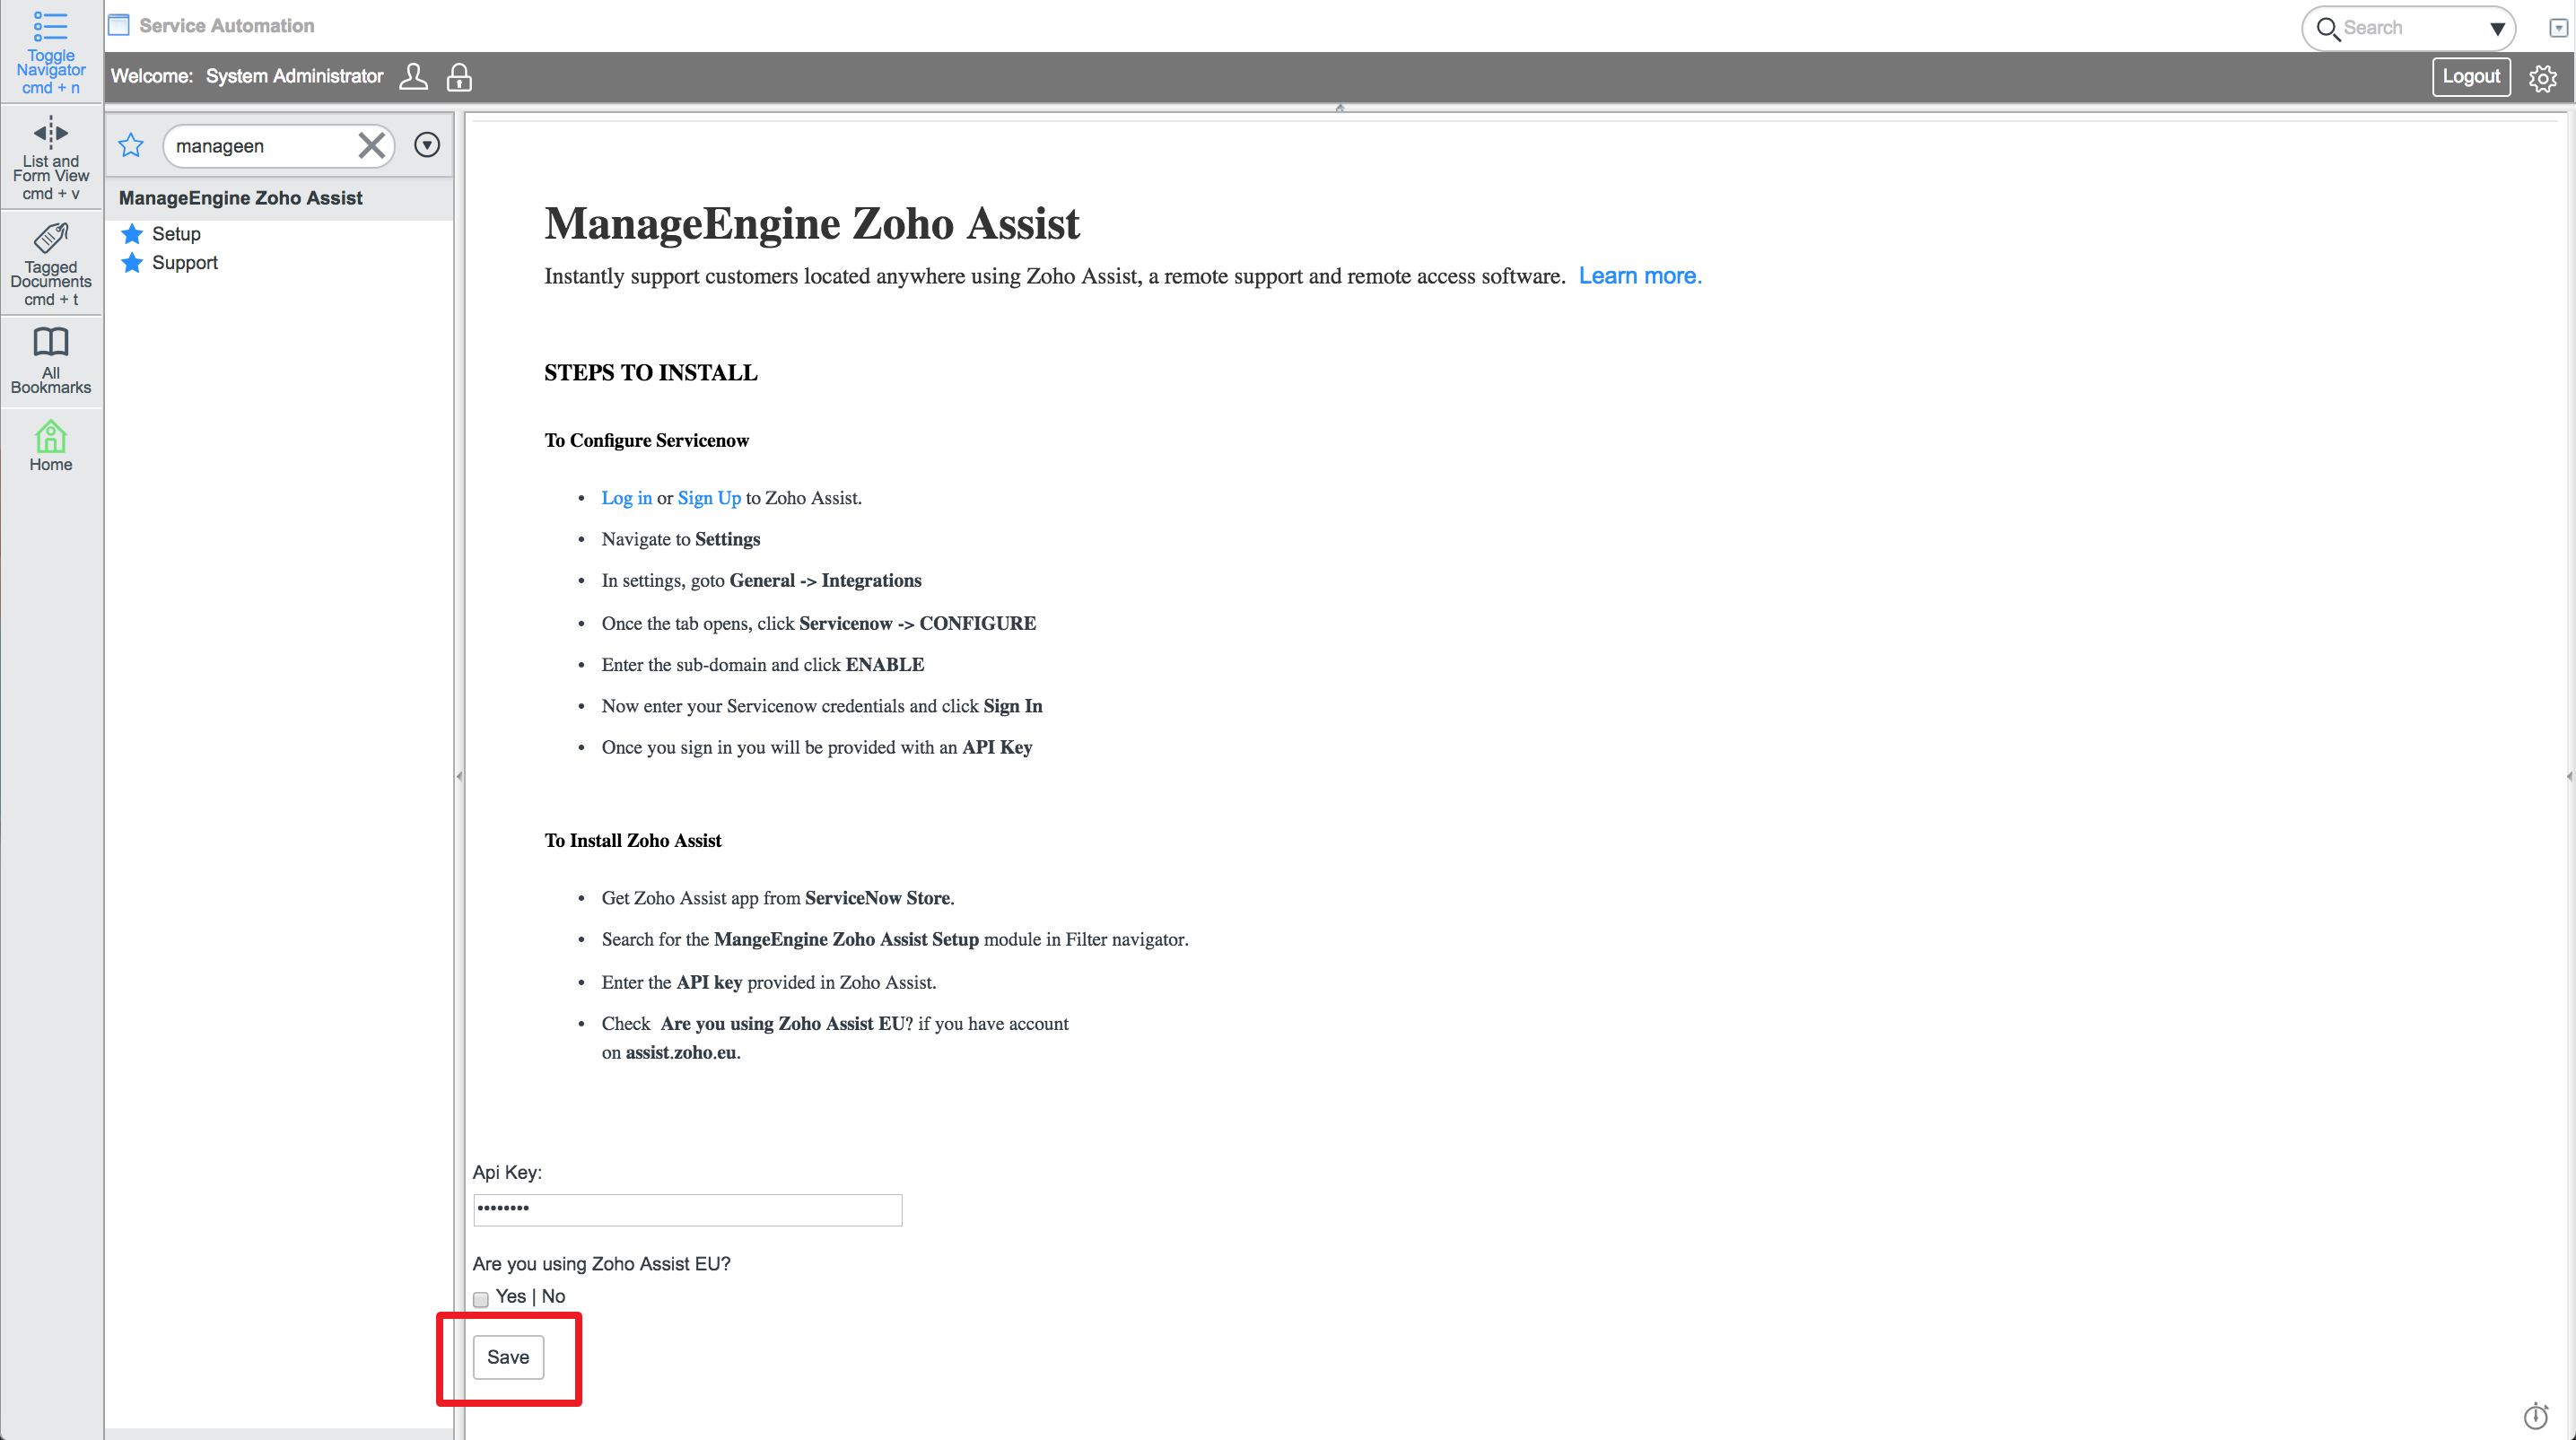
Task: Click the padlock icon in header
Action: (x=459, y=77)
